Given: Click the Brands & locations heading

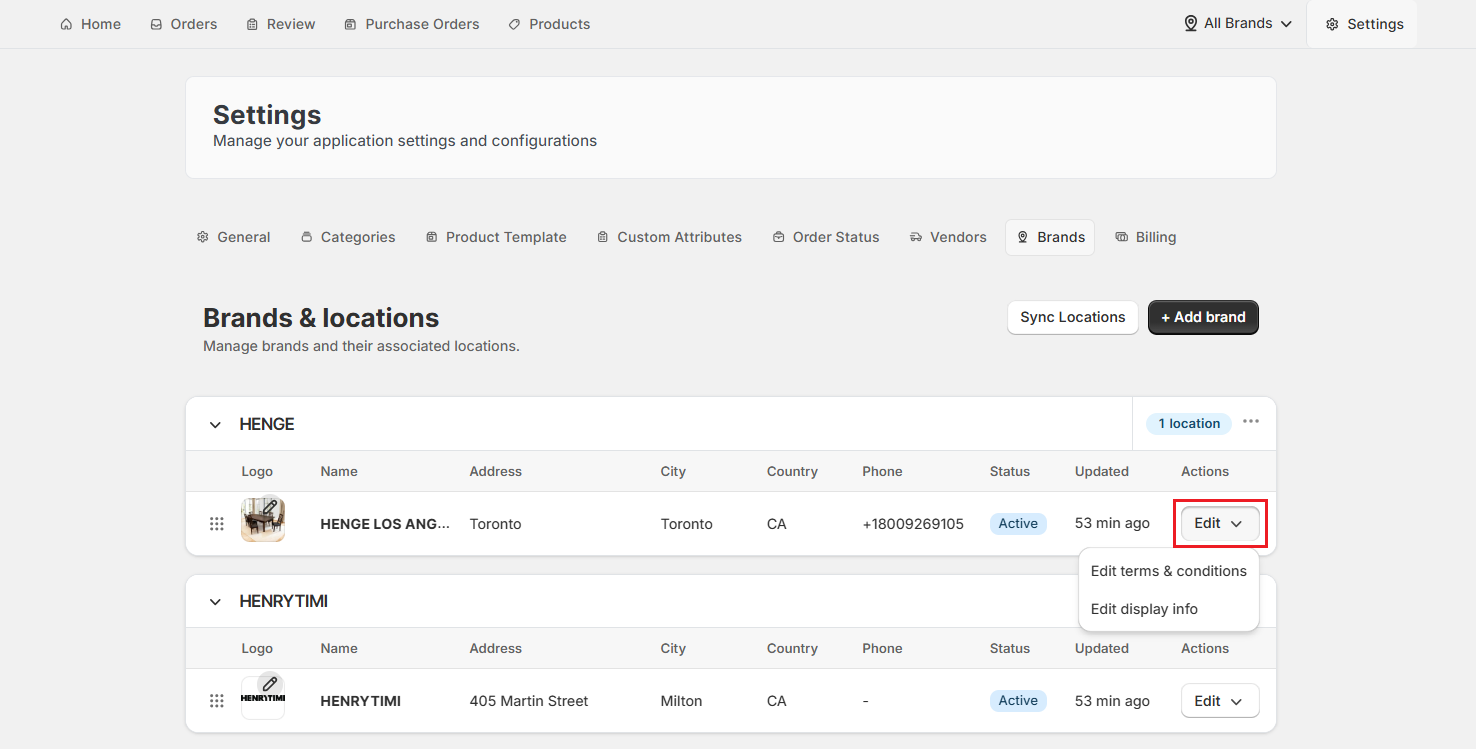Looking at the screenshot, I should [321, 318].
